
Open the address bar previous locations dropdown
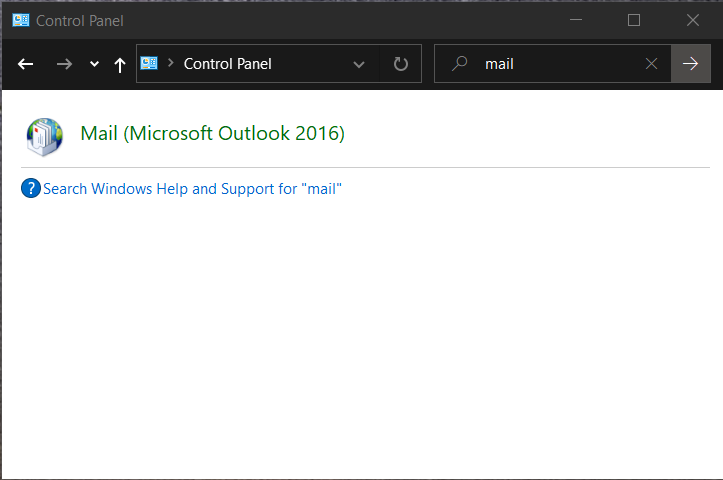(359, 64)
